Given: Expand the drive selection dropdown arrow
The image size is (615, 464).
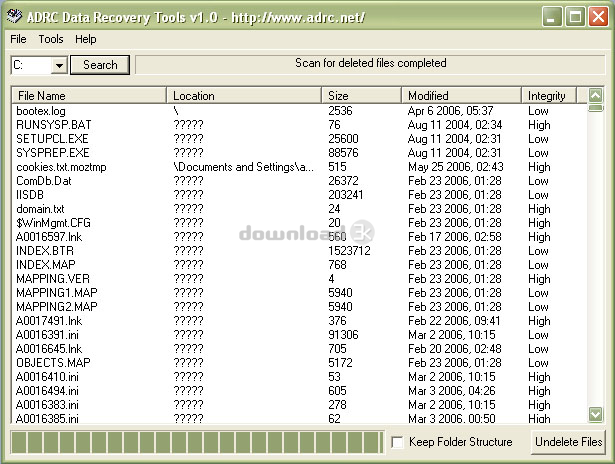Looking at the screenshot, I should 59,65.
